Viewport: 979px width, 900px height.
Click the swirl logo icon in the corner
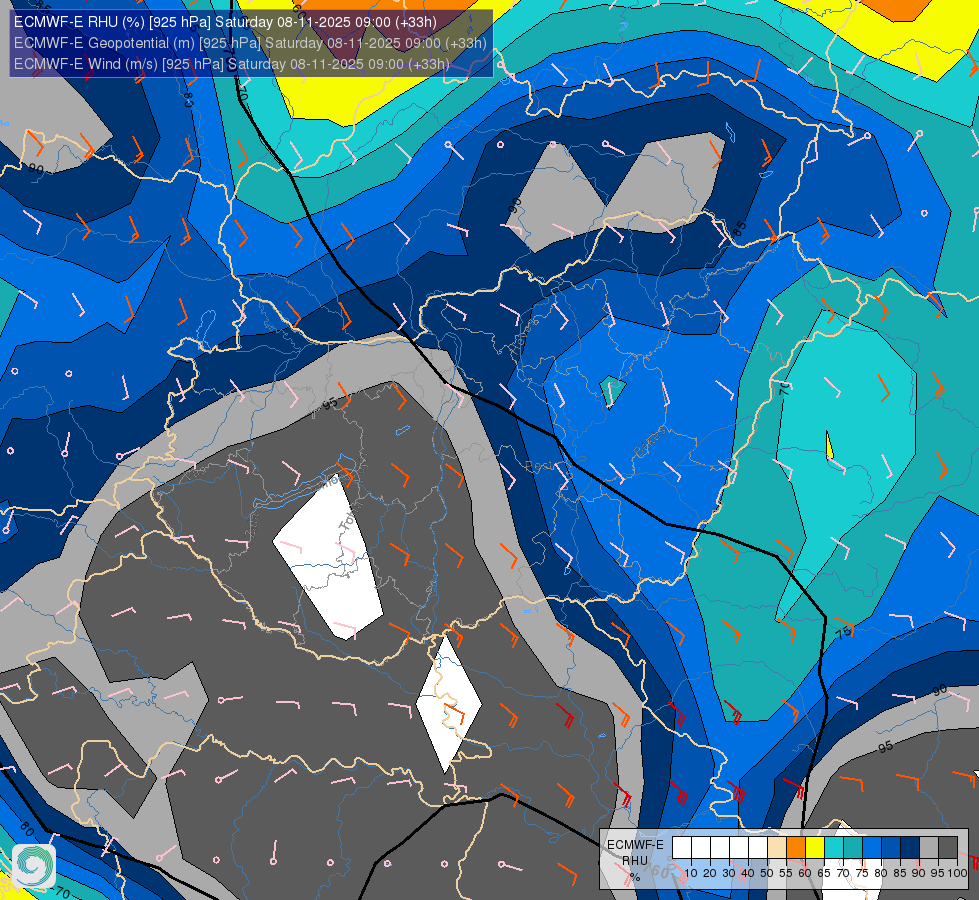(34, 866)
